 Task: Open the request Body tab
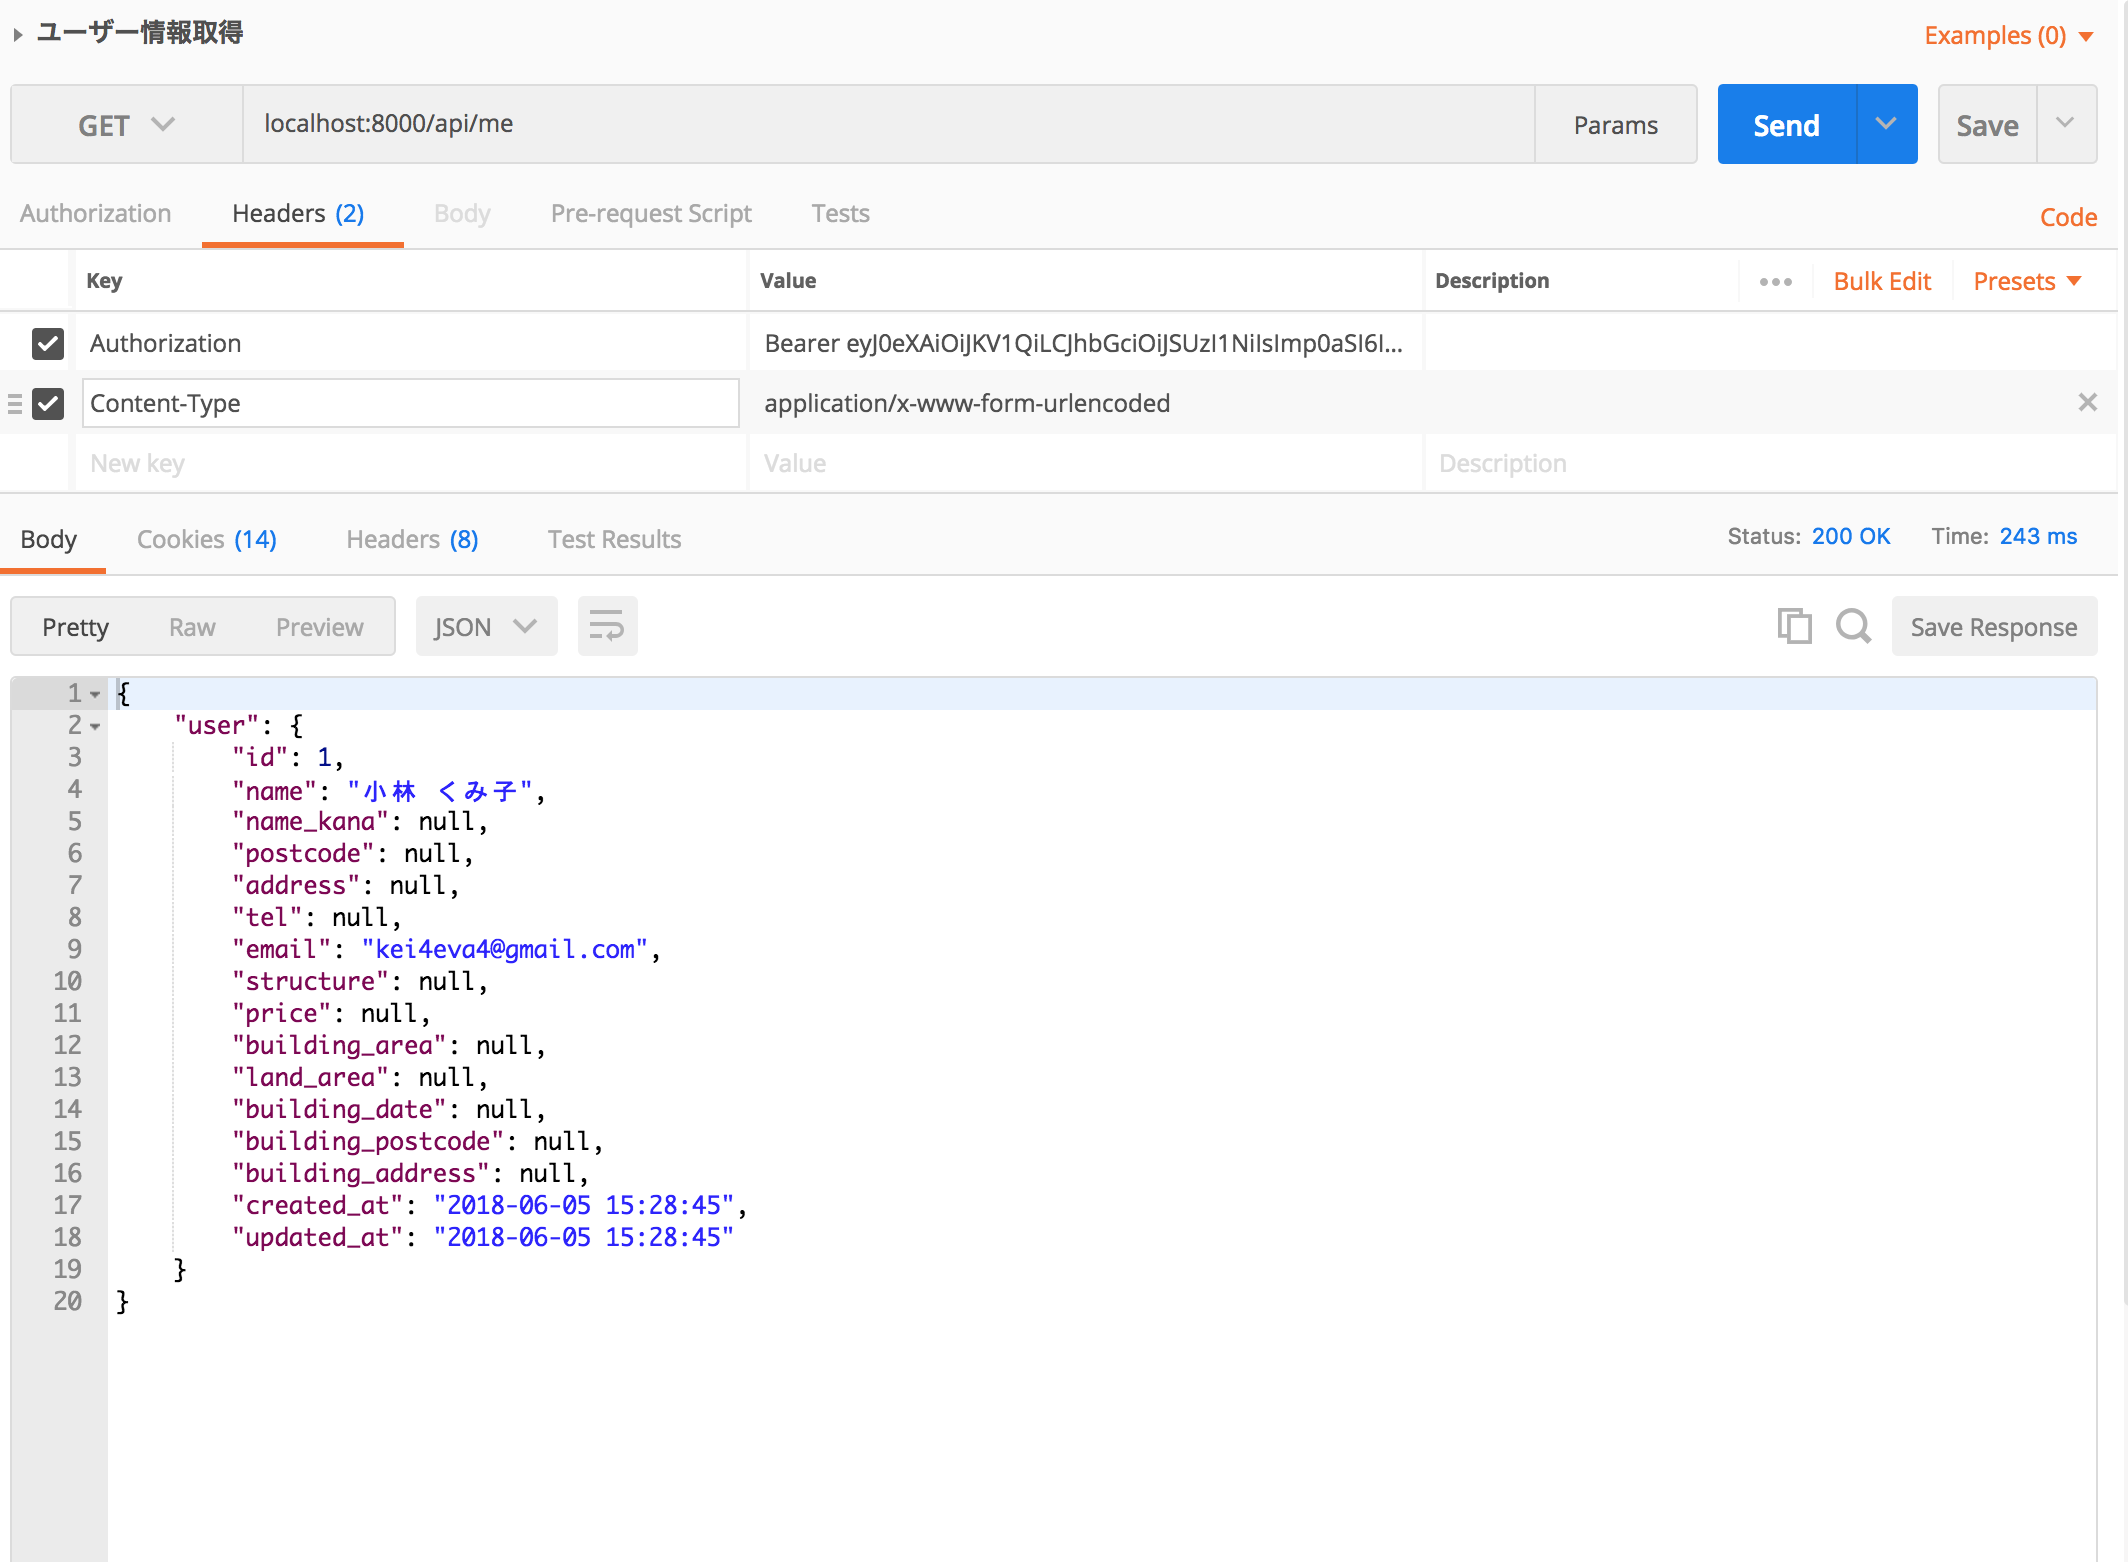coord(462,213)
